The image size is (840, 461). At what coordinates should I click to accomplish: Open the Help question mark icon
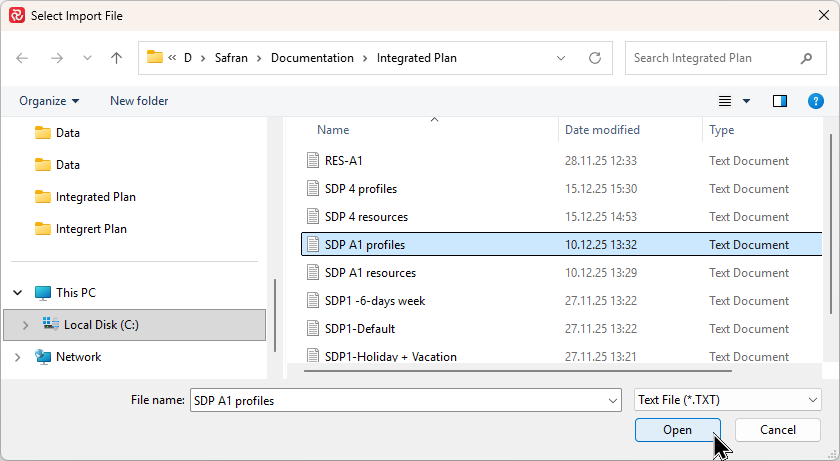click(x=815, y=101)
